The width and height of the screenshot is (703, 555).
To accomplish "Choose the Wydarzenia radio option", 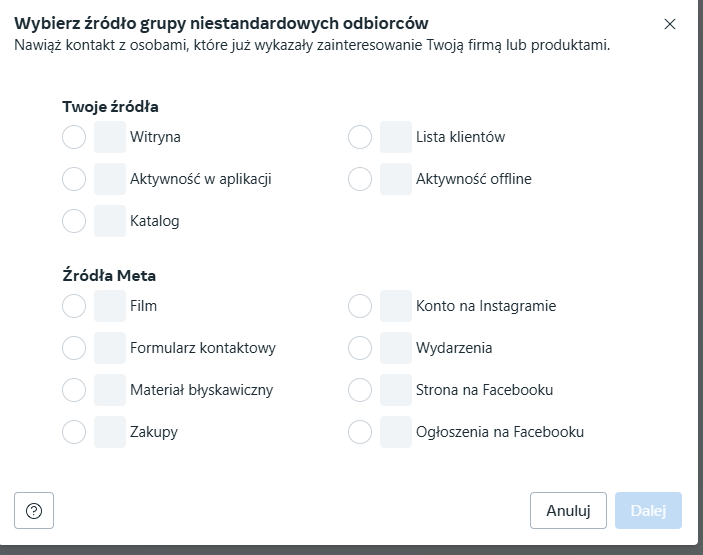I will point(360,348).
